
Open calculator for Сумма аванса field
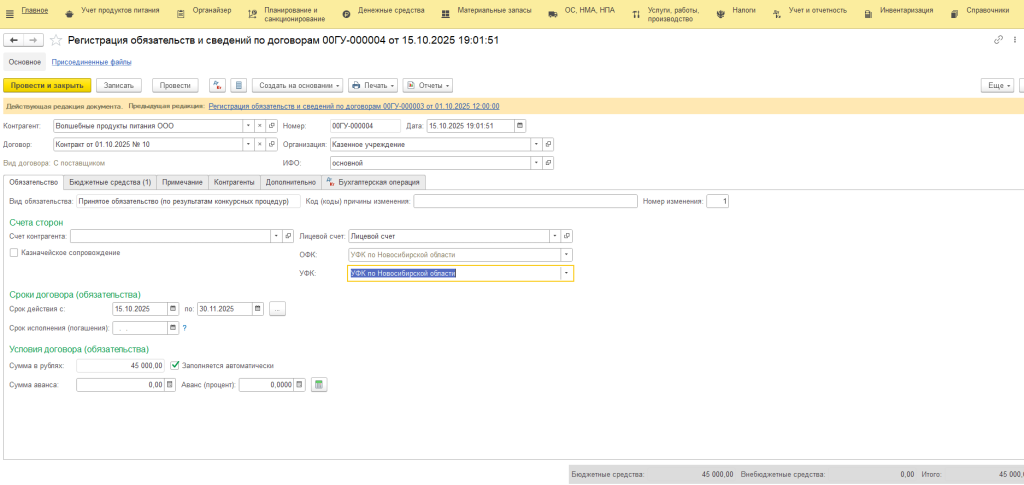click(170, 384)
